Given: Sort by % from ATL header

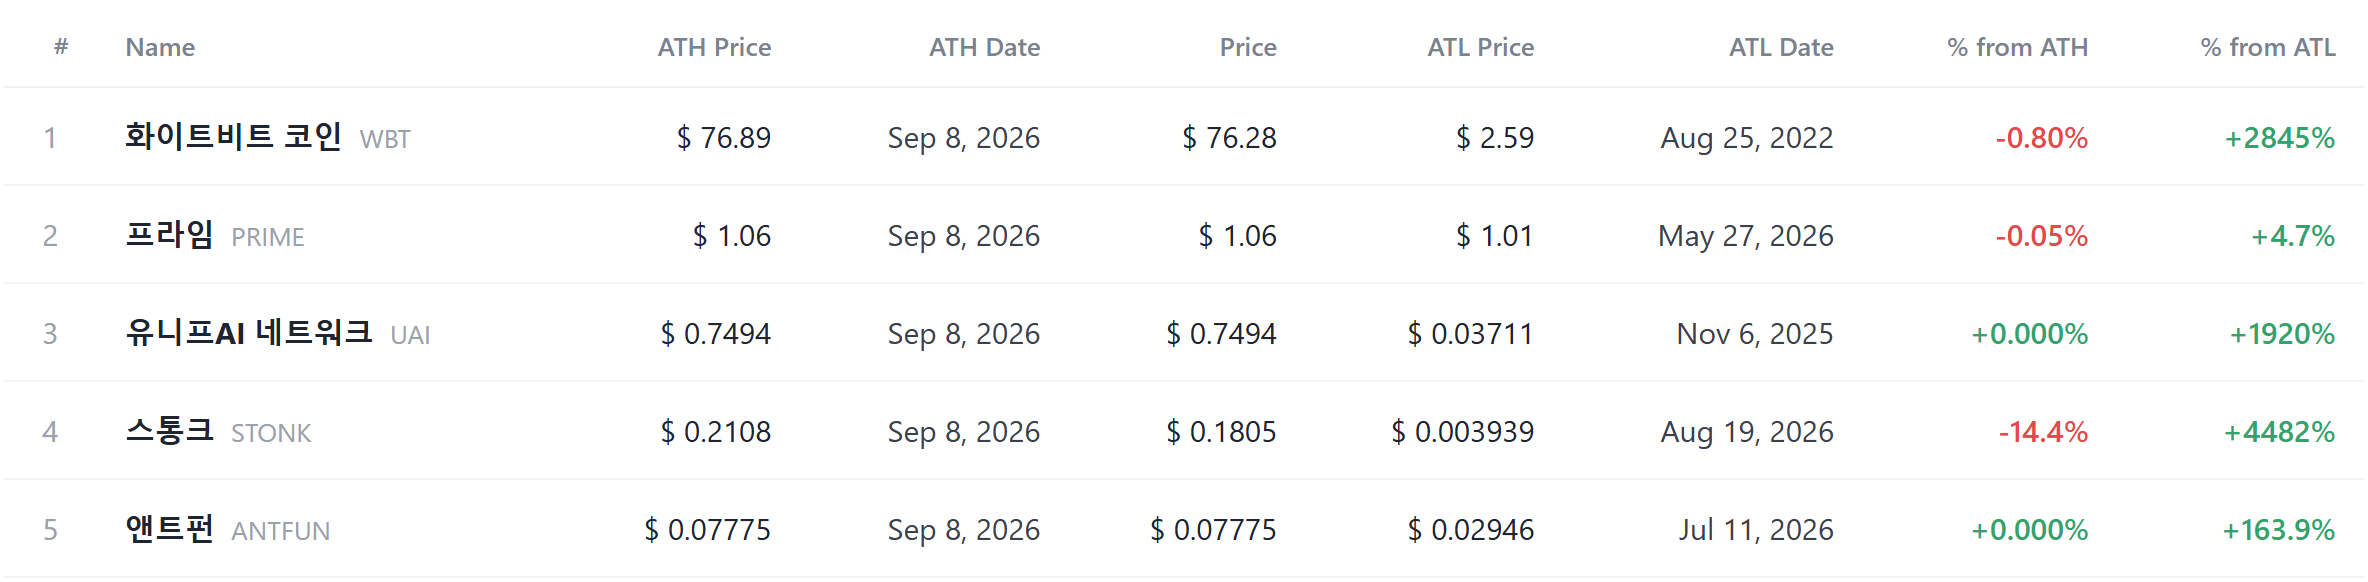Looking at the screenshot, I should click(2268, 47).
